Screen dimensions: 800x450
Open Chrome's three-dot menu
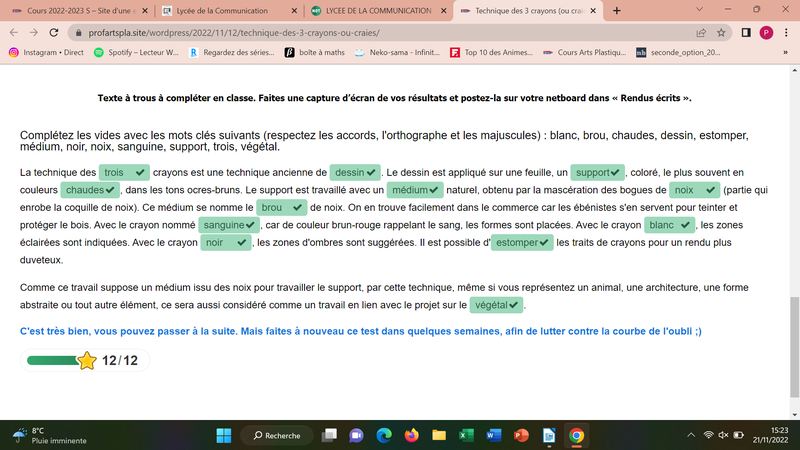(787, 32)
